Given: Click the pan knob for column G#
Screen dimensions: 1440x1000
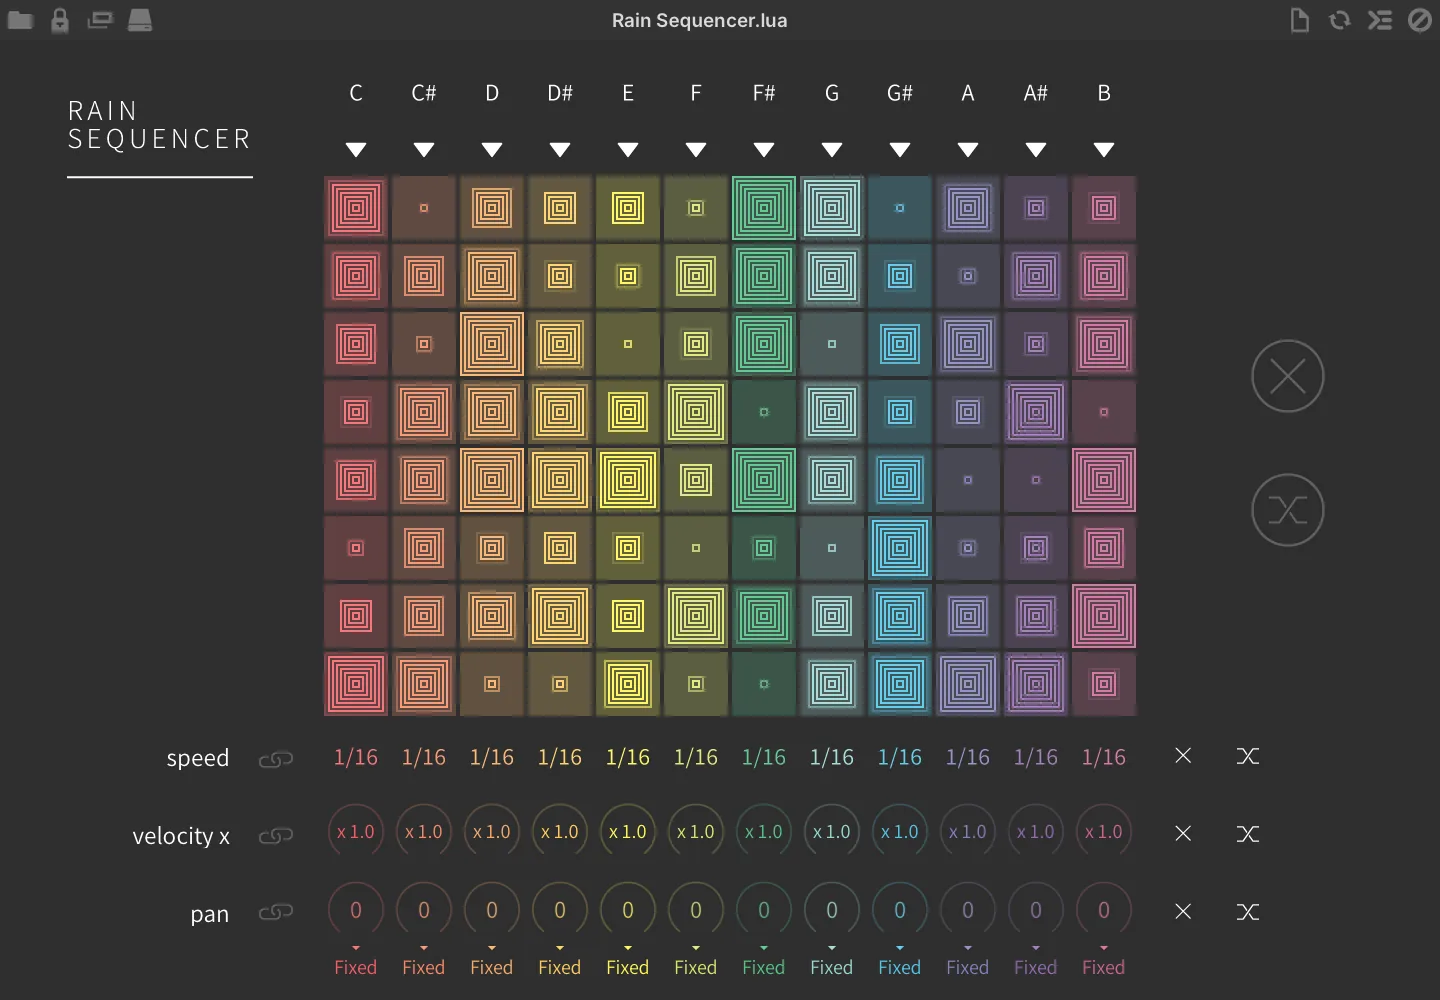Looking at the screenshot, I should coord(900,910).
